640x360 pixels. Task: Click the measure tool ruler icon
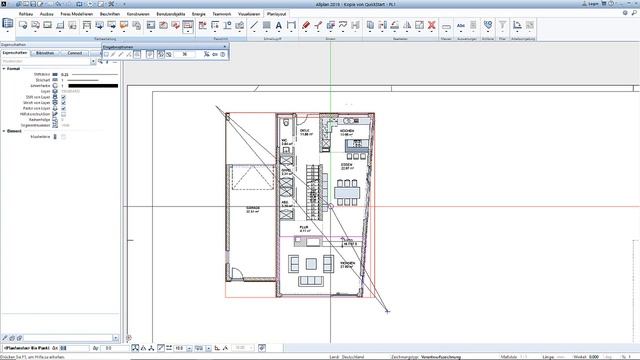(x=447, y=27)
